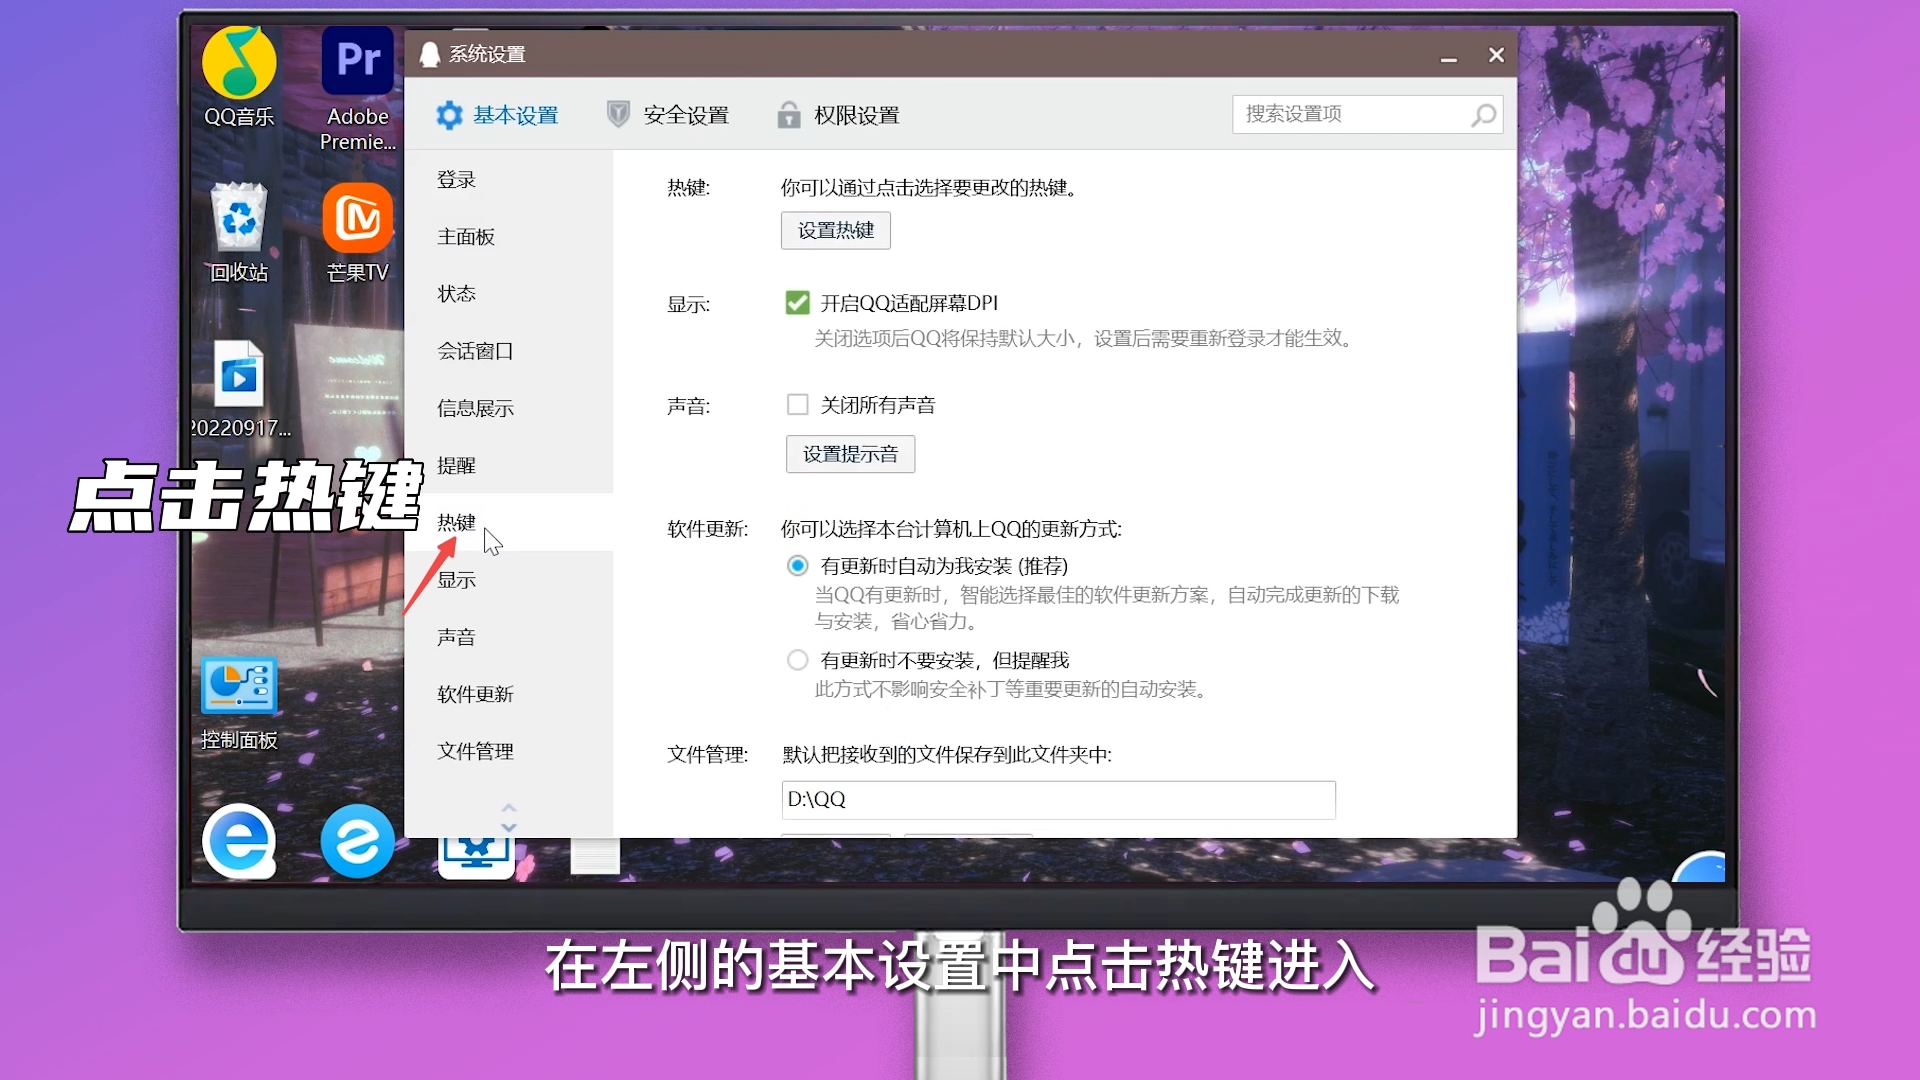1920x1080 pixels.
Task: Select 登录 in the sidebar
Action: pos(508,180)
